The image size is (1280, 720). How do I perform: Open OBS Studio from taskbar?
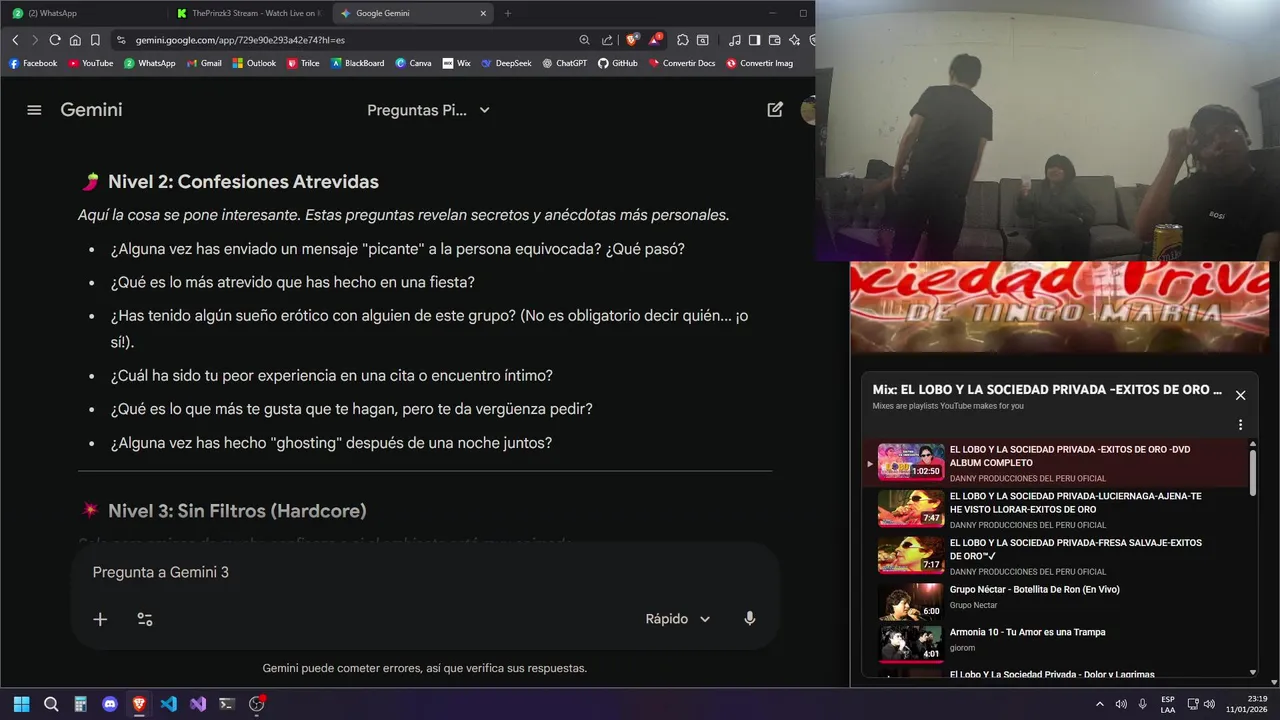coord(256,704)
